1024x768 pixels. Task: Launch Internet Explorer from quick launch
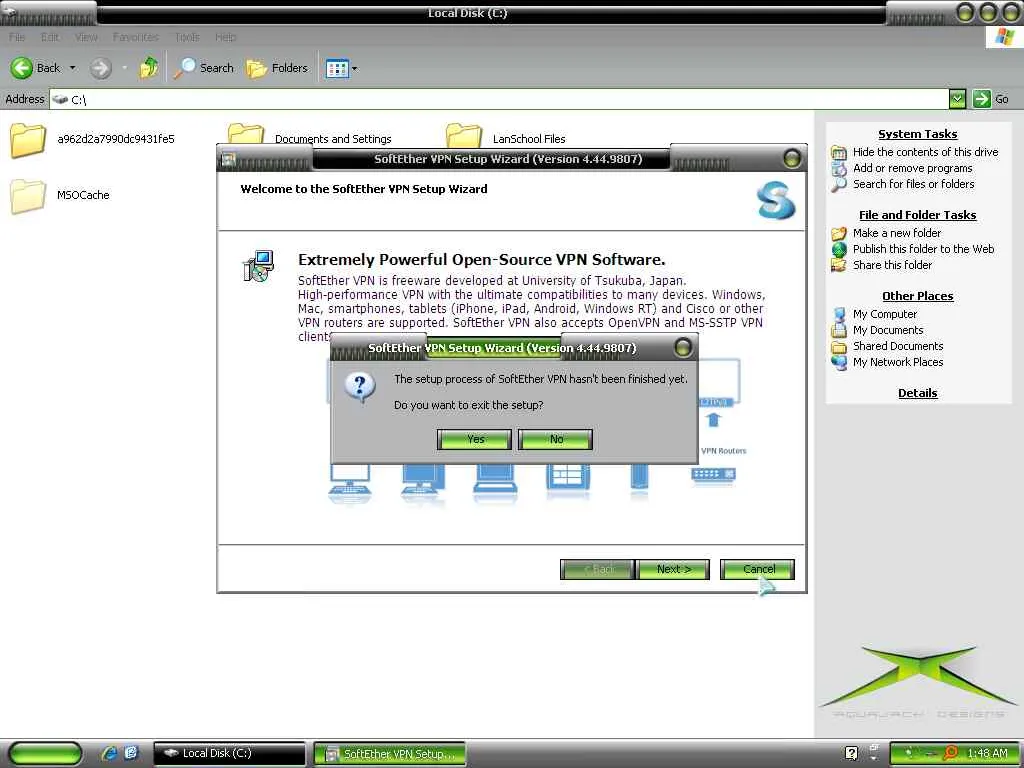109,753
